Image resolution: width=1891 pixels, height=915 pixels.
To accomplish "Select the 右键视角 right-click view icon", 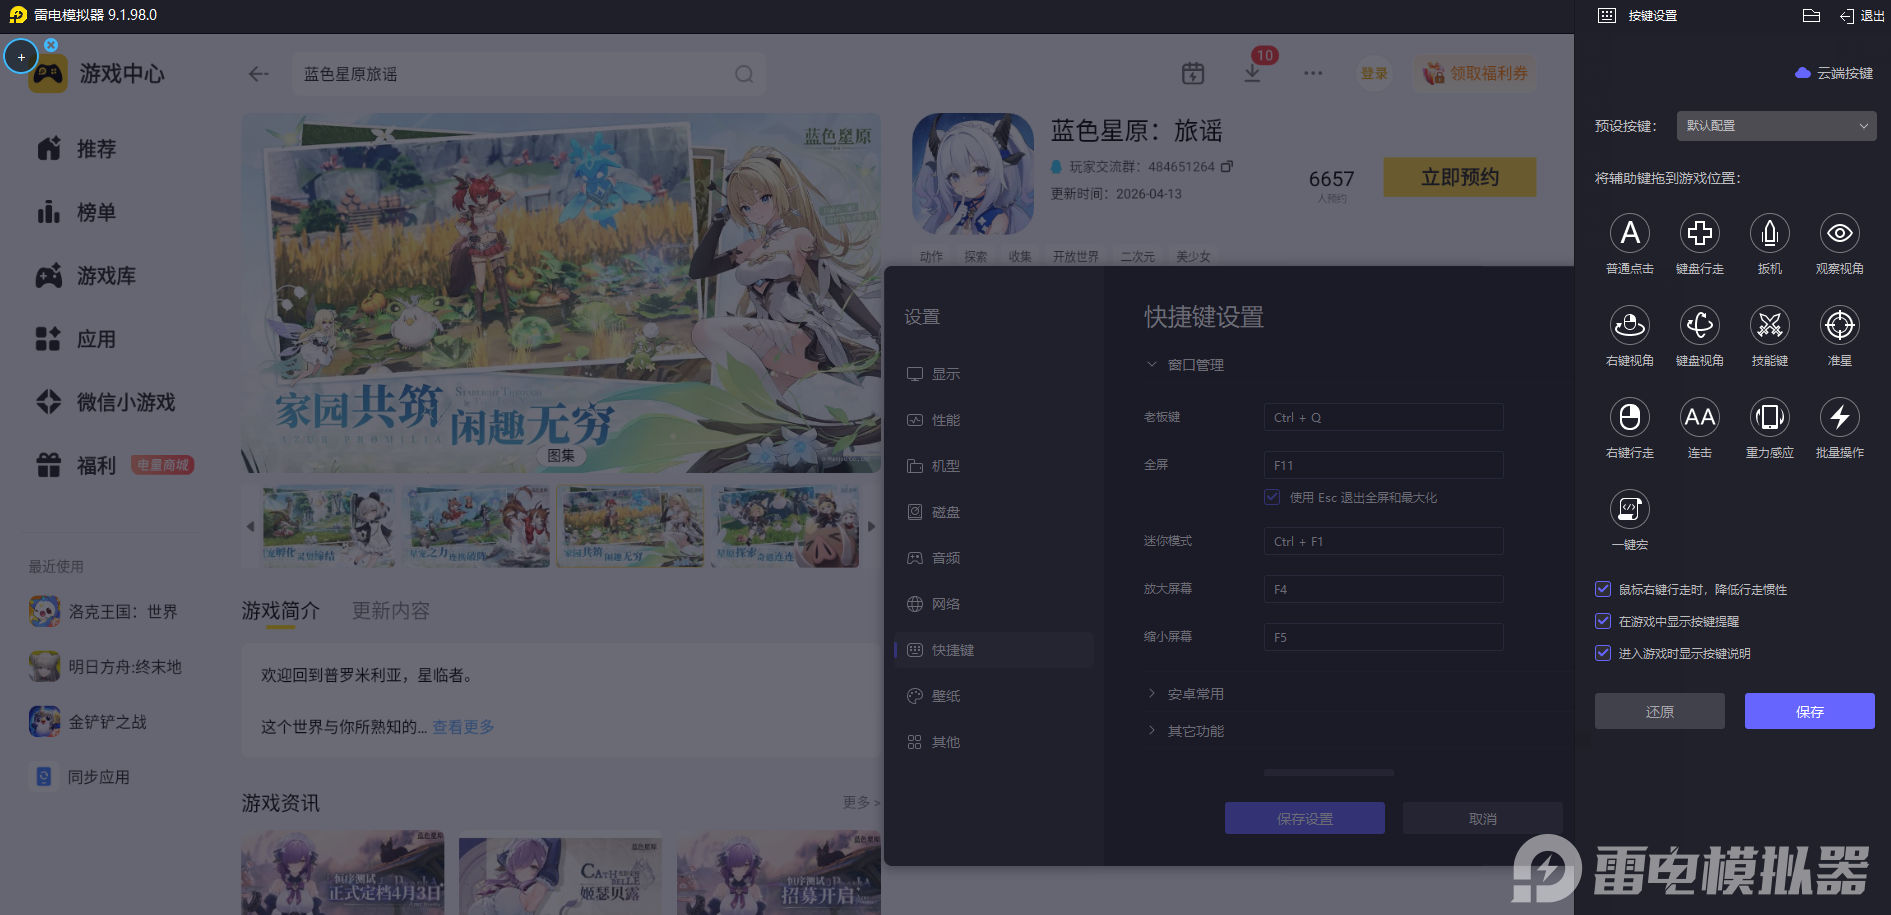I will 1629,325.
